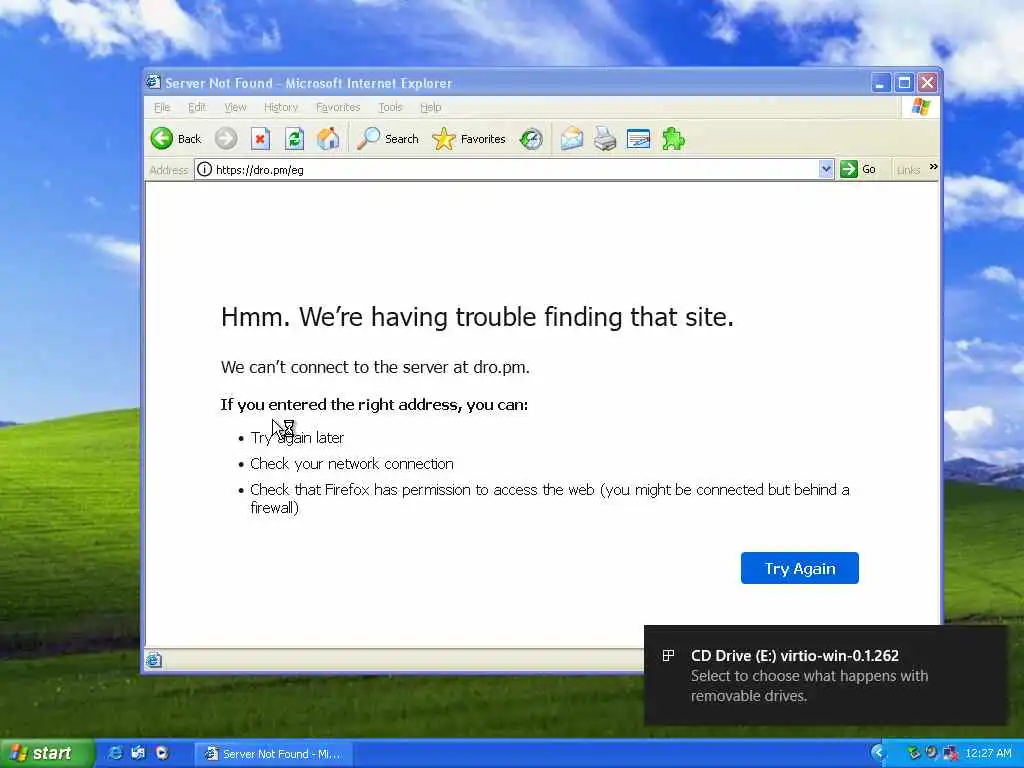Open the Tools menu
Image resolution: width=1024 pixels, height=768 pixels.
[x=390, y=107]
